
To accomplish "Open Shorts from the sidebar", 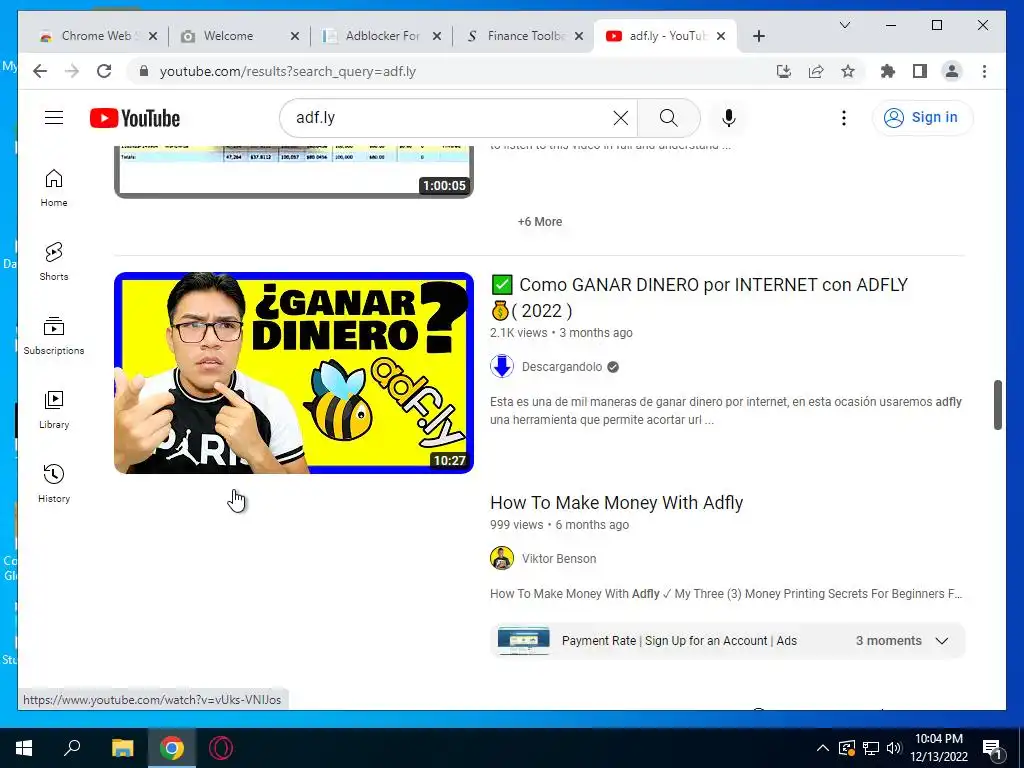I will coord(54,262).
